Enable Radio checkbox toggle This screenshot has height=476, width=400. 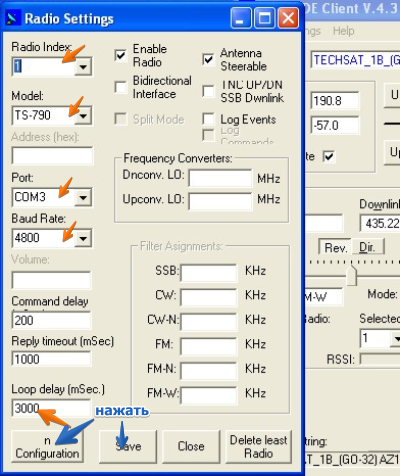pyautogui.click(x=120, y=55)
